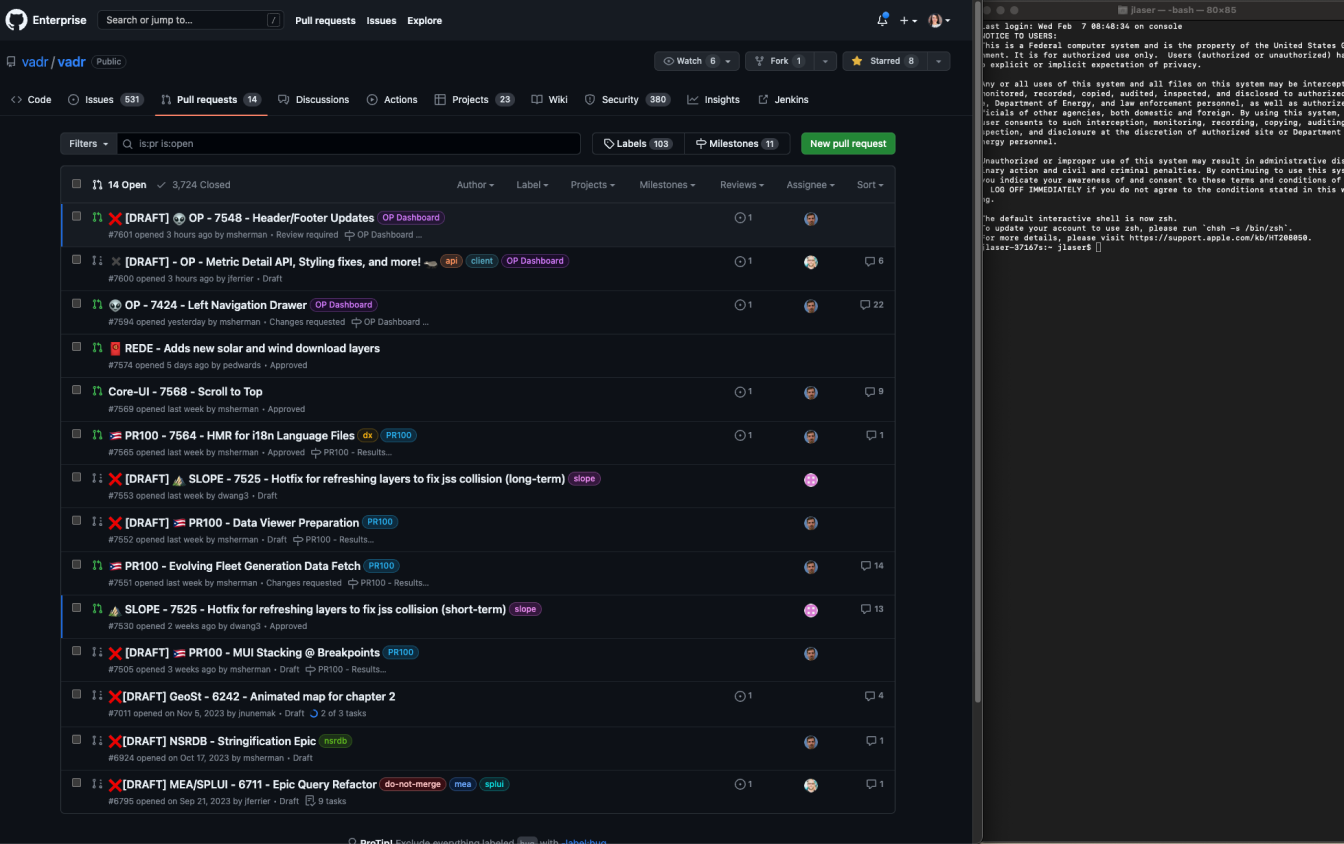Open the plus create-new menu icon
Viewport: 1344px width, 844px height.
pos(908,20)
